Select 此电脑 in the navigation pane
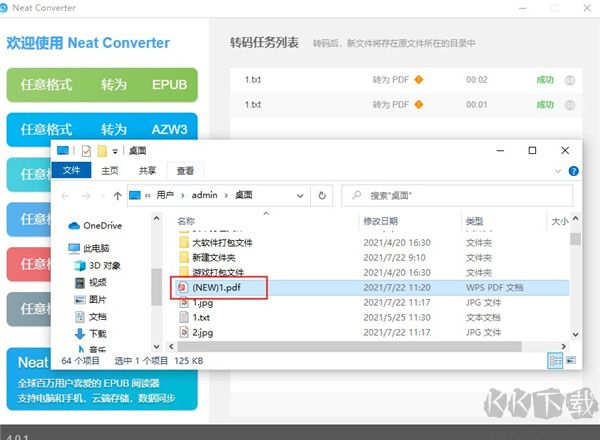 tap(96, 248)
